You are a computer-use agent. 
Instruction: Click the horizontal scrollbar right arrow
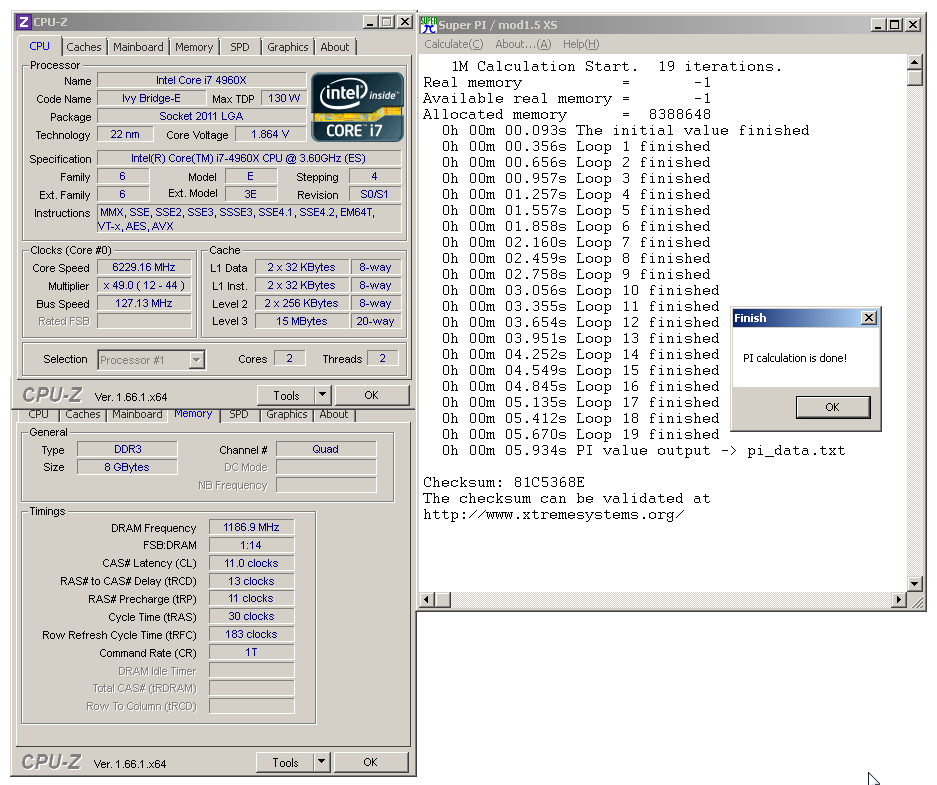tap(898, 599)
